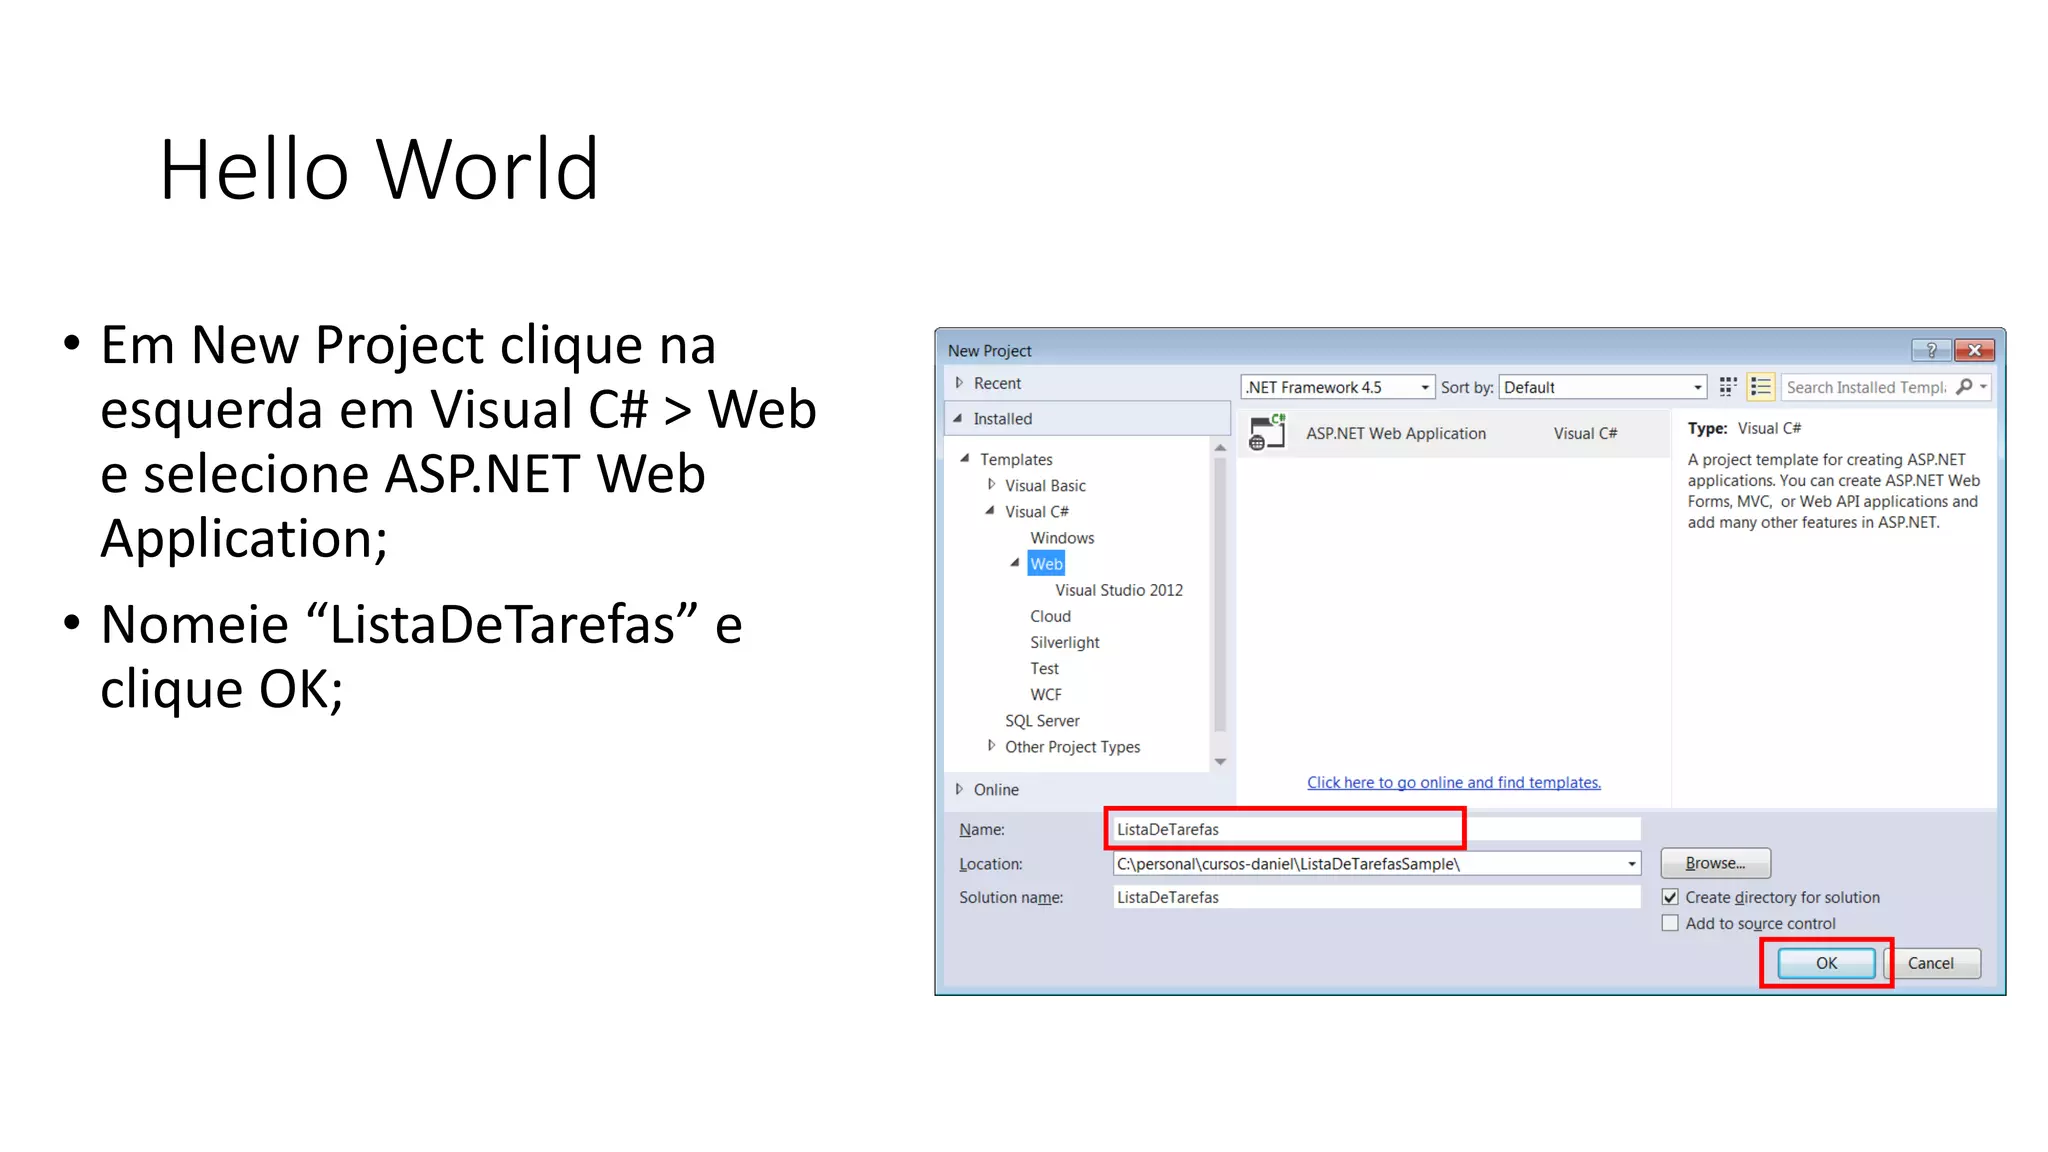Collapse the Installed section
This screenshot has height=1152, width=2048.
tap(958, 418)
